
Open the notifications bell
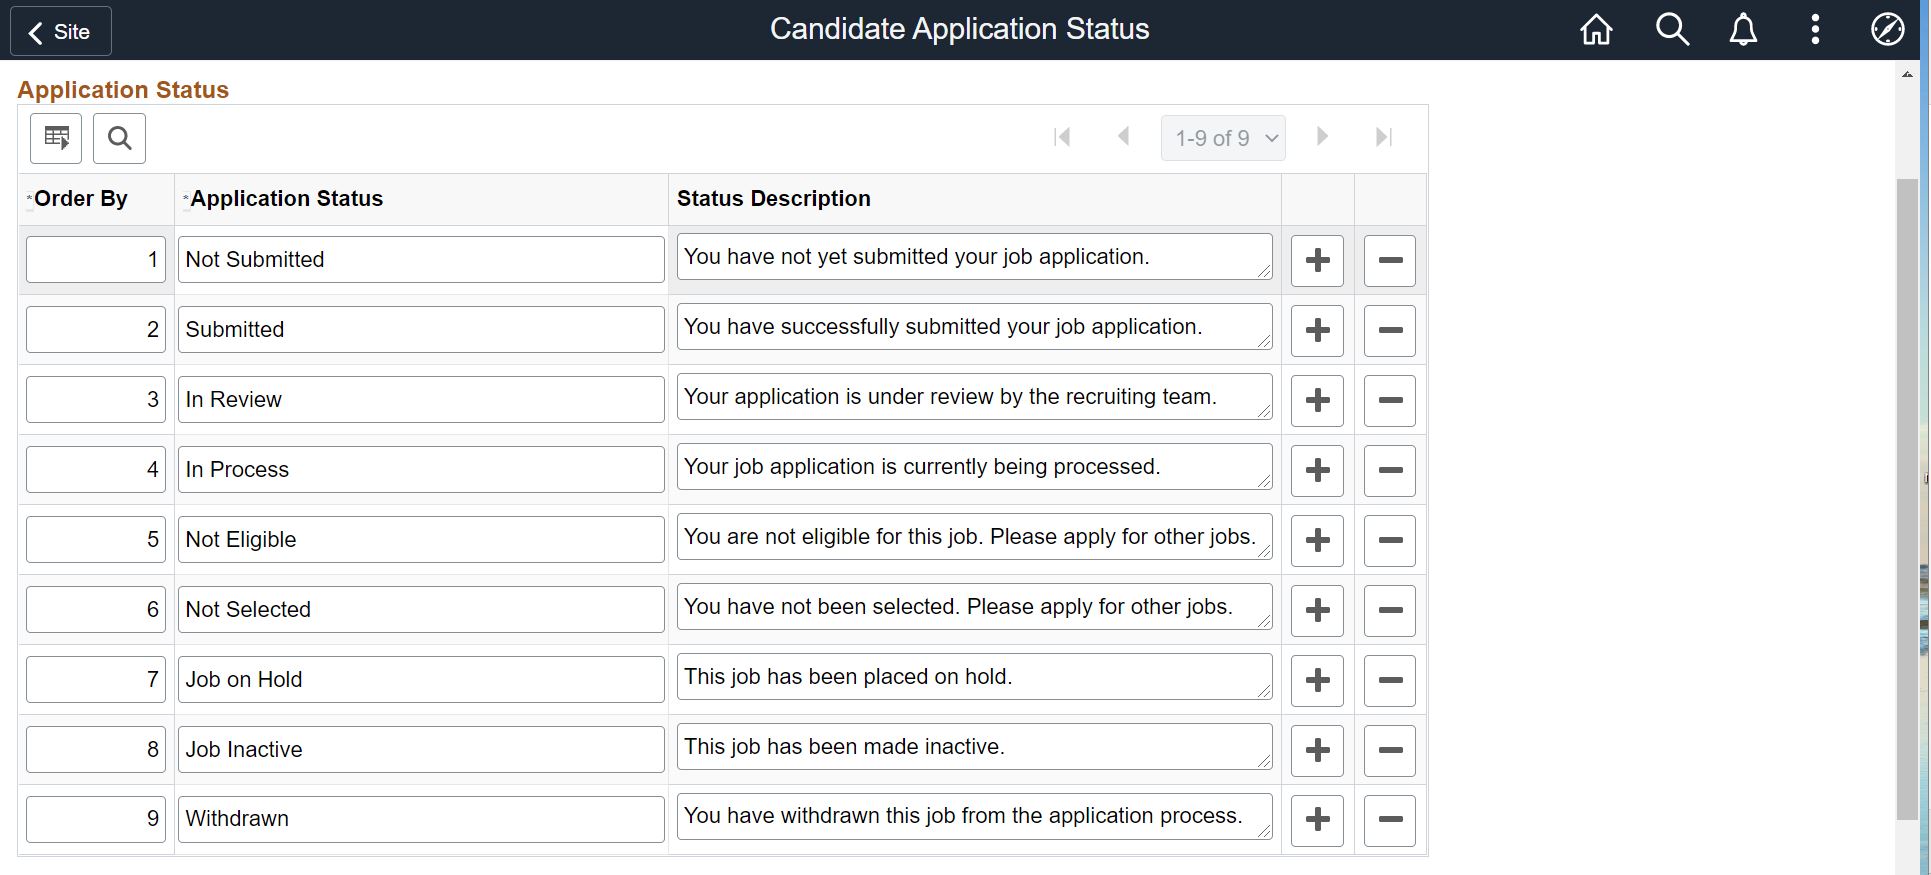[1743, 30]
